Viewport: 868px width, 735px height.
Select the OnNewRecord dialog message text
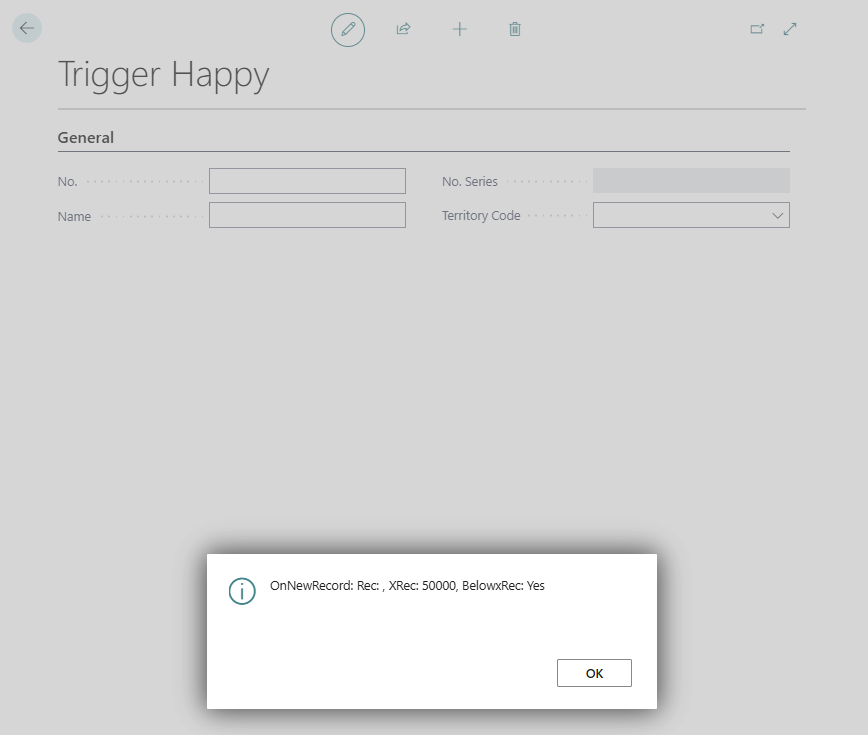click(410, 585)
